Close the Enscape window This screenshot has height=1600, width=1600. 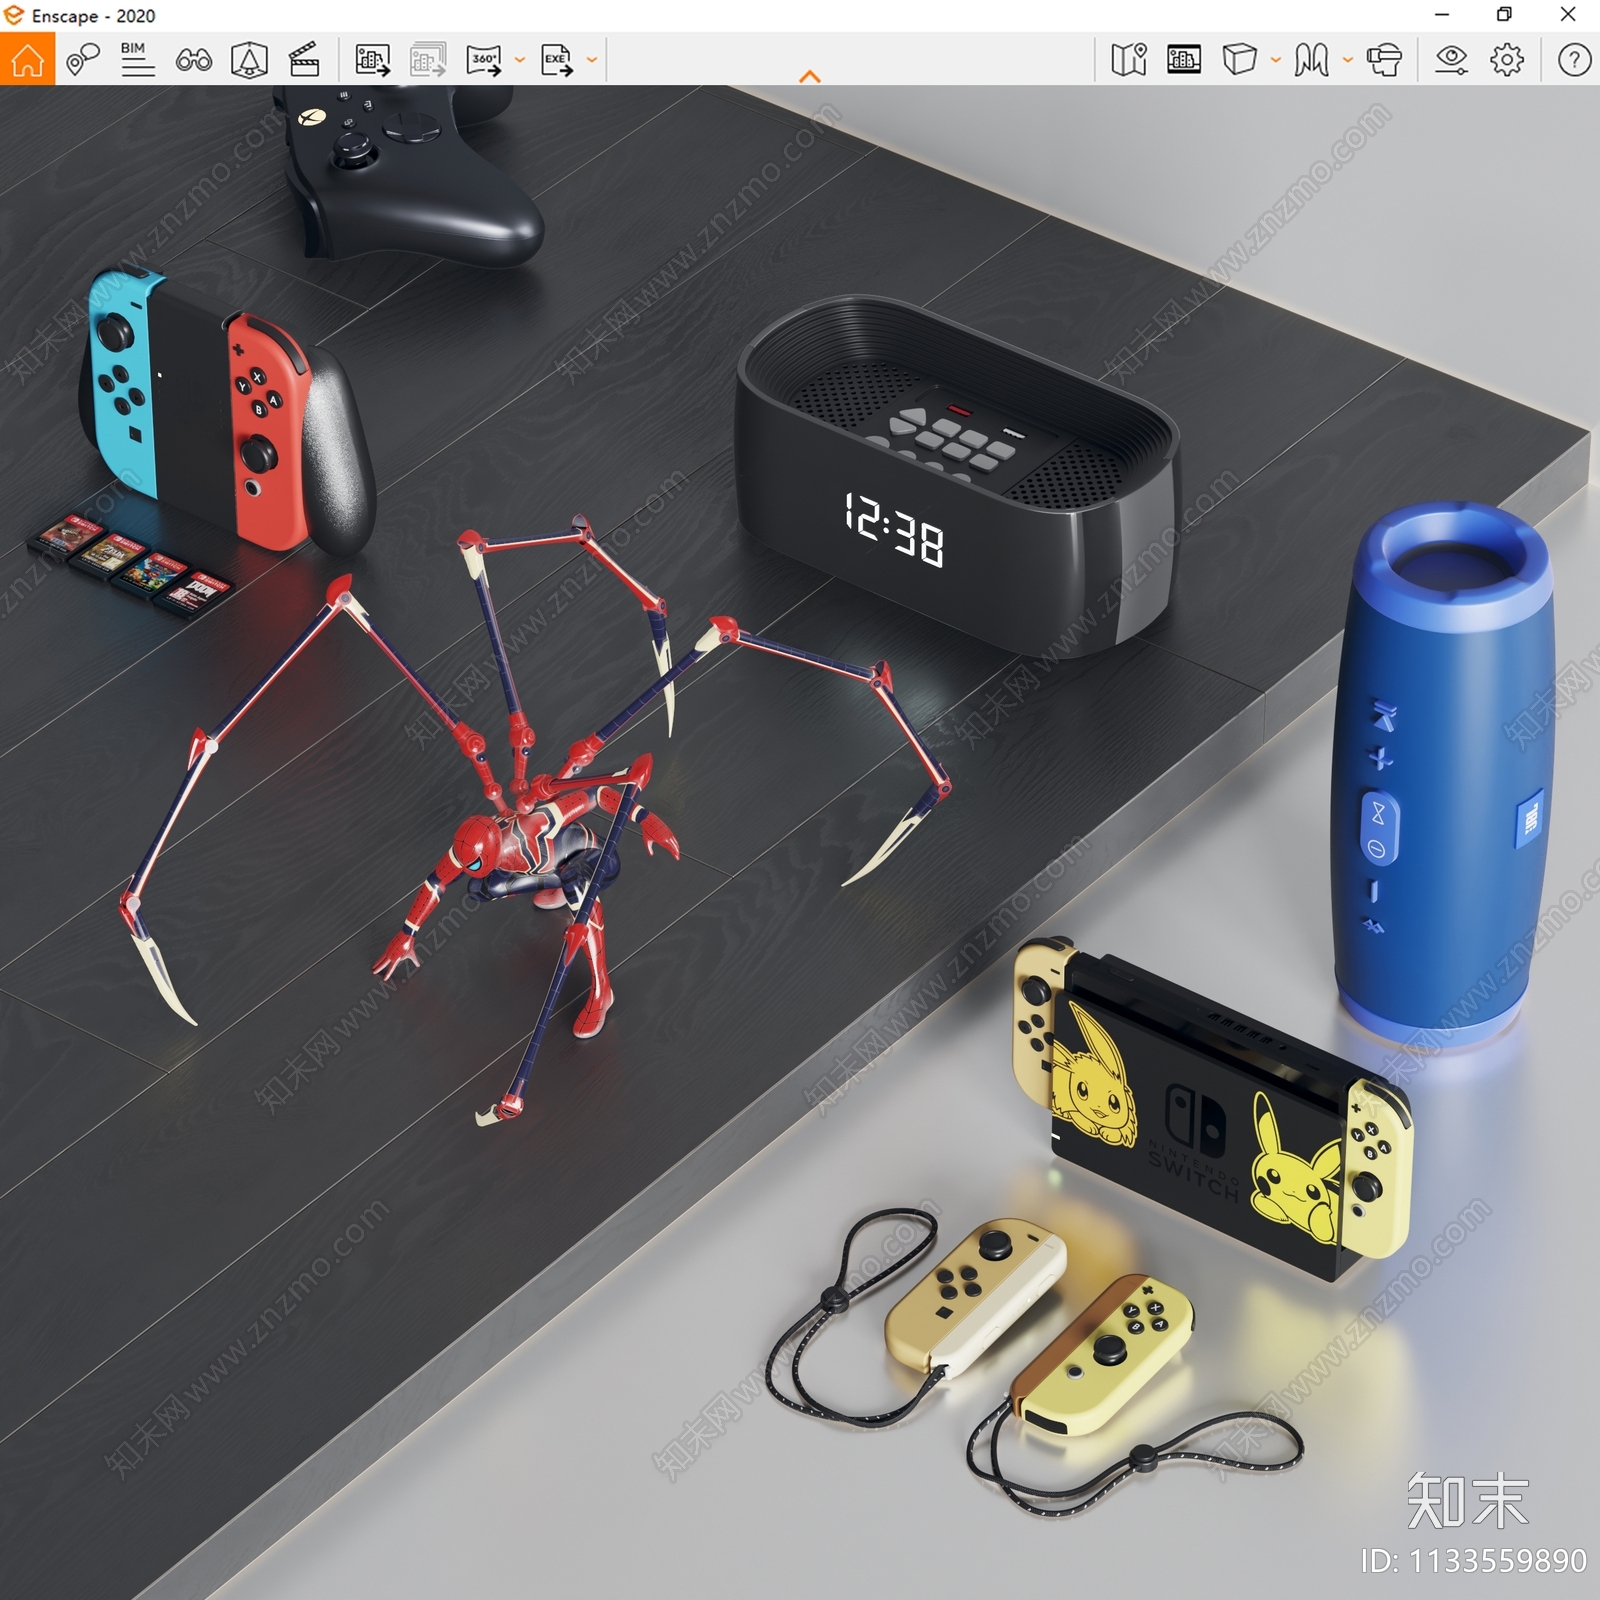pyautogui.click(x=1568, y=15)
